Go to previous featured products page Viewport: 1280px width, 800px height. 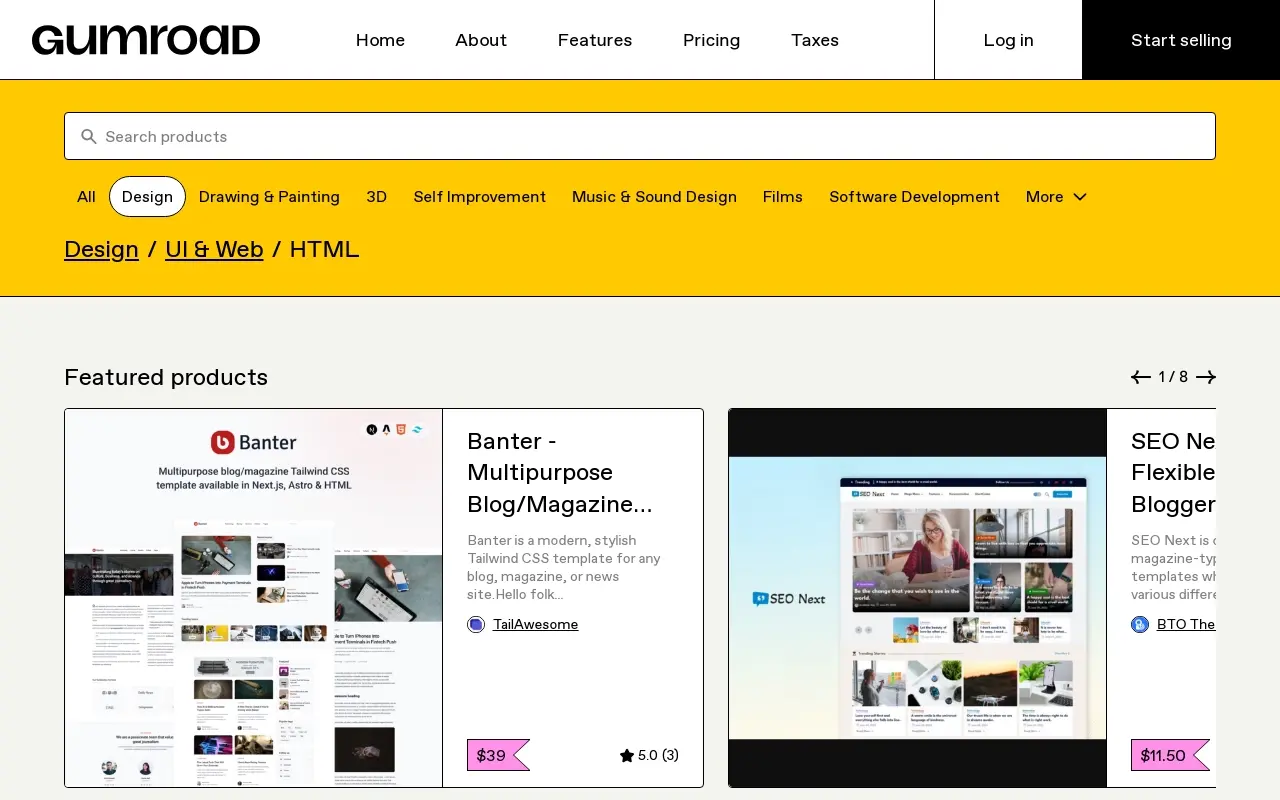pos(1140,377)
